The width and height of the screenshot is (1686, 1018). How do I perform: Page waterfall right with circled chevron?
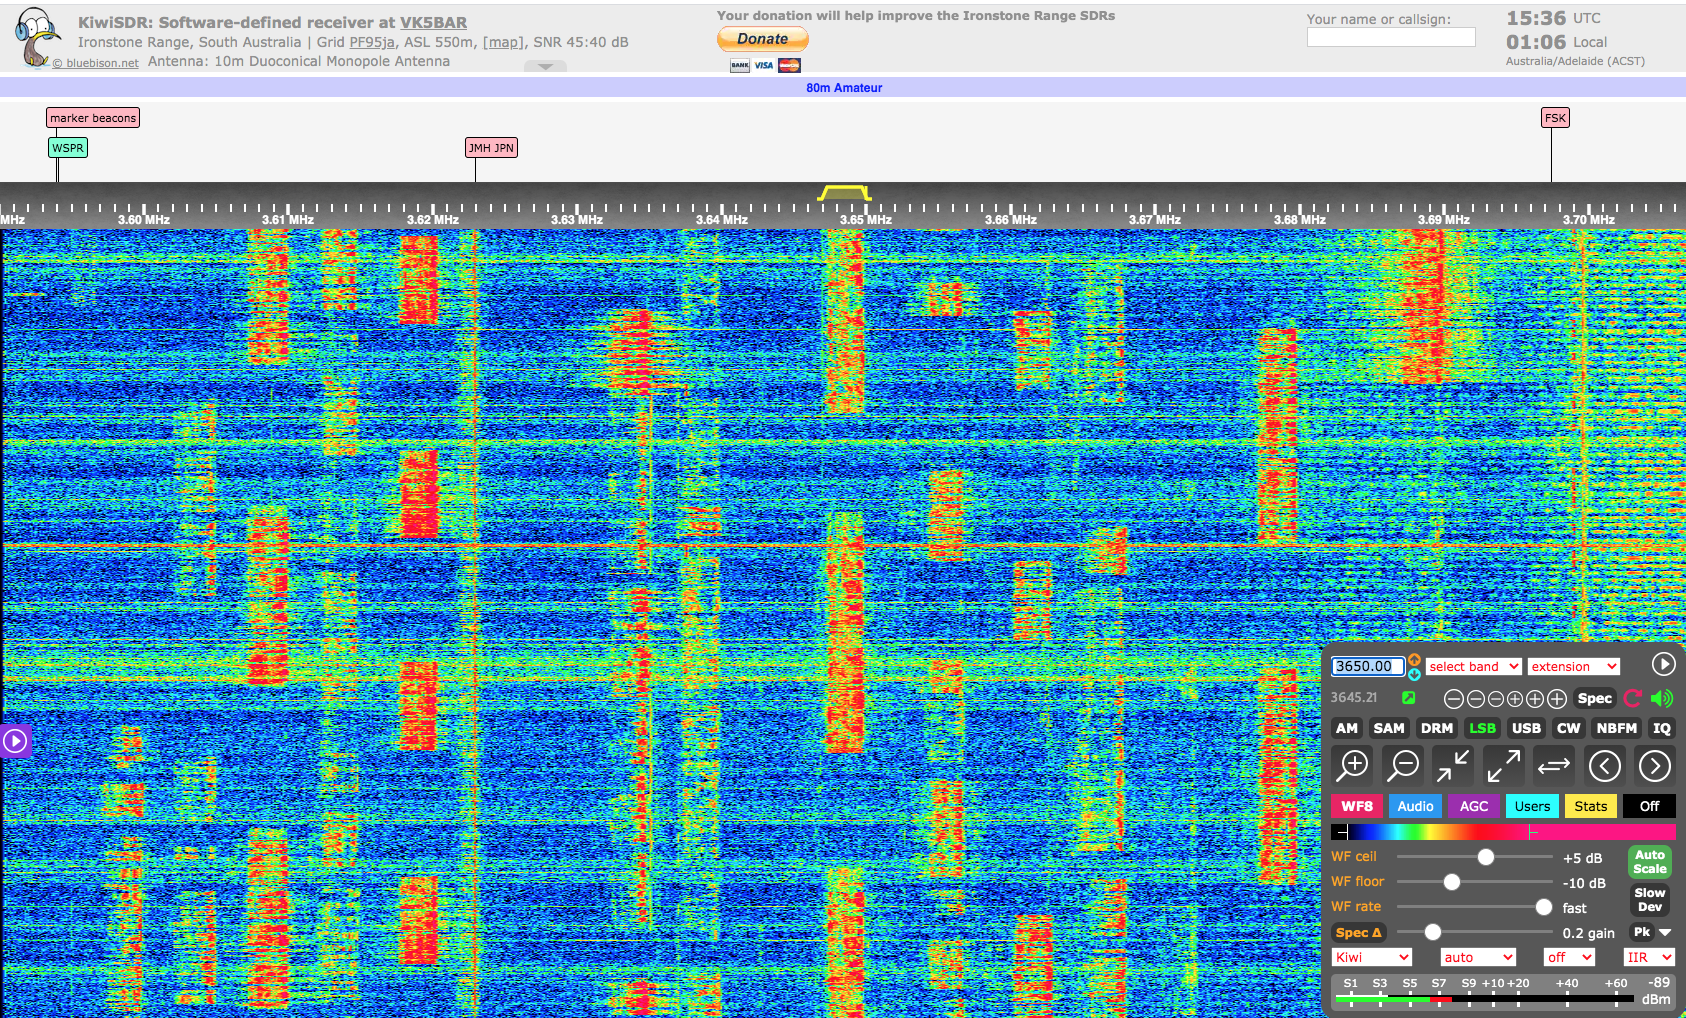[x=1654, y=766]
